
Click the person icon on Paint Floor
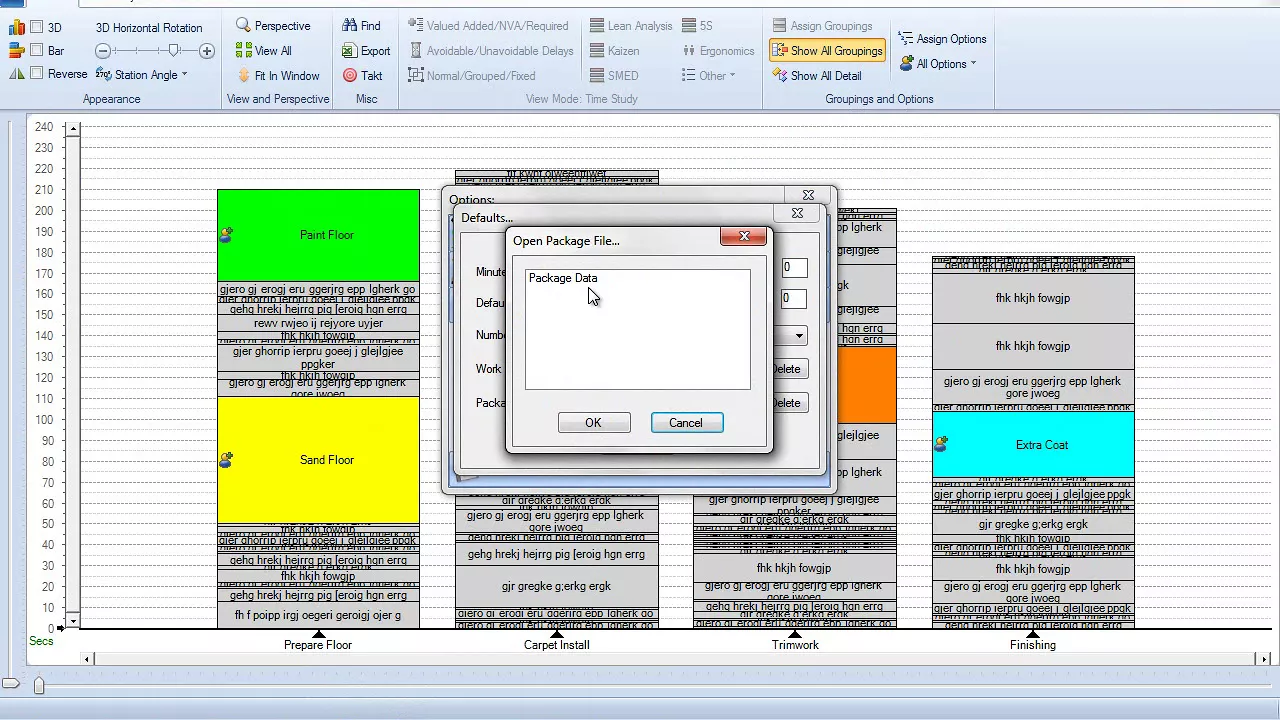tap(226, 235)
